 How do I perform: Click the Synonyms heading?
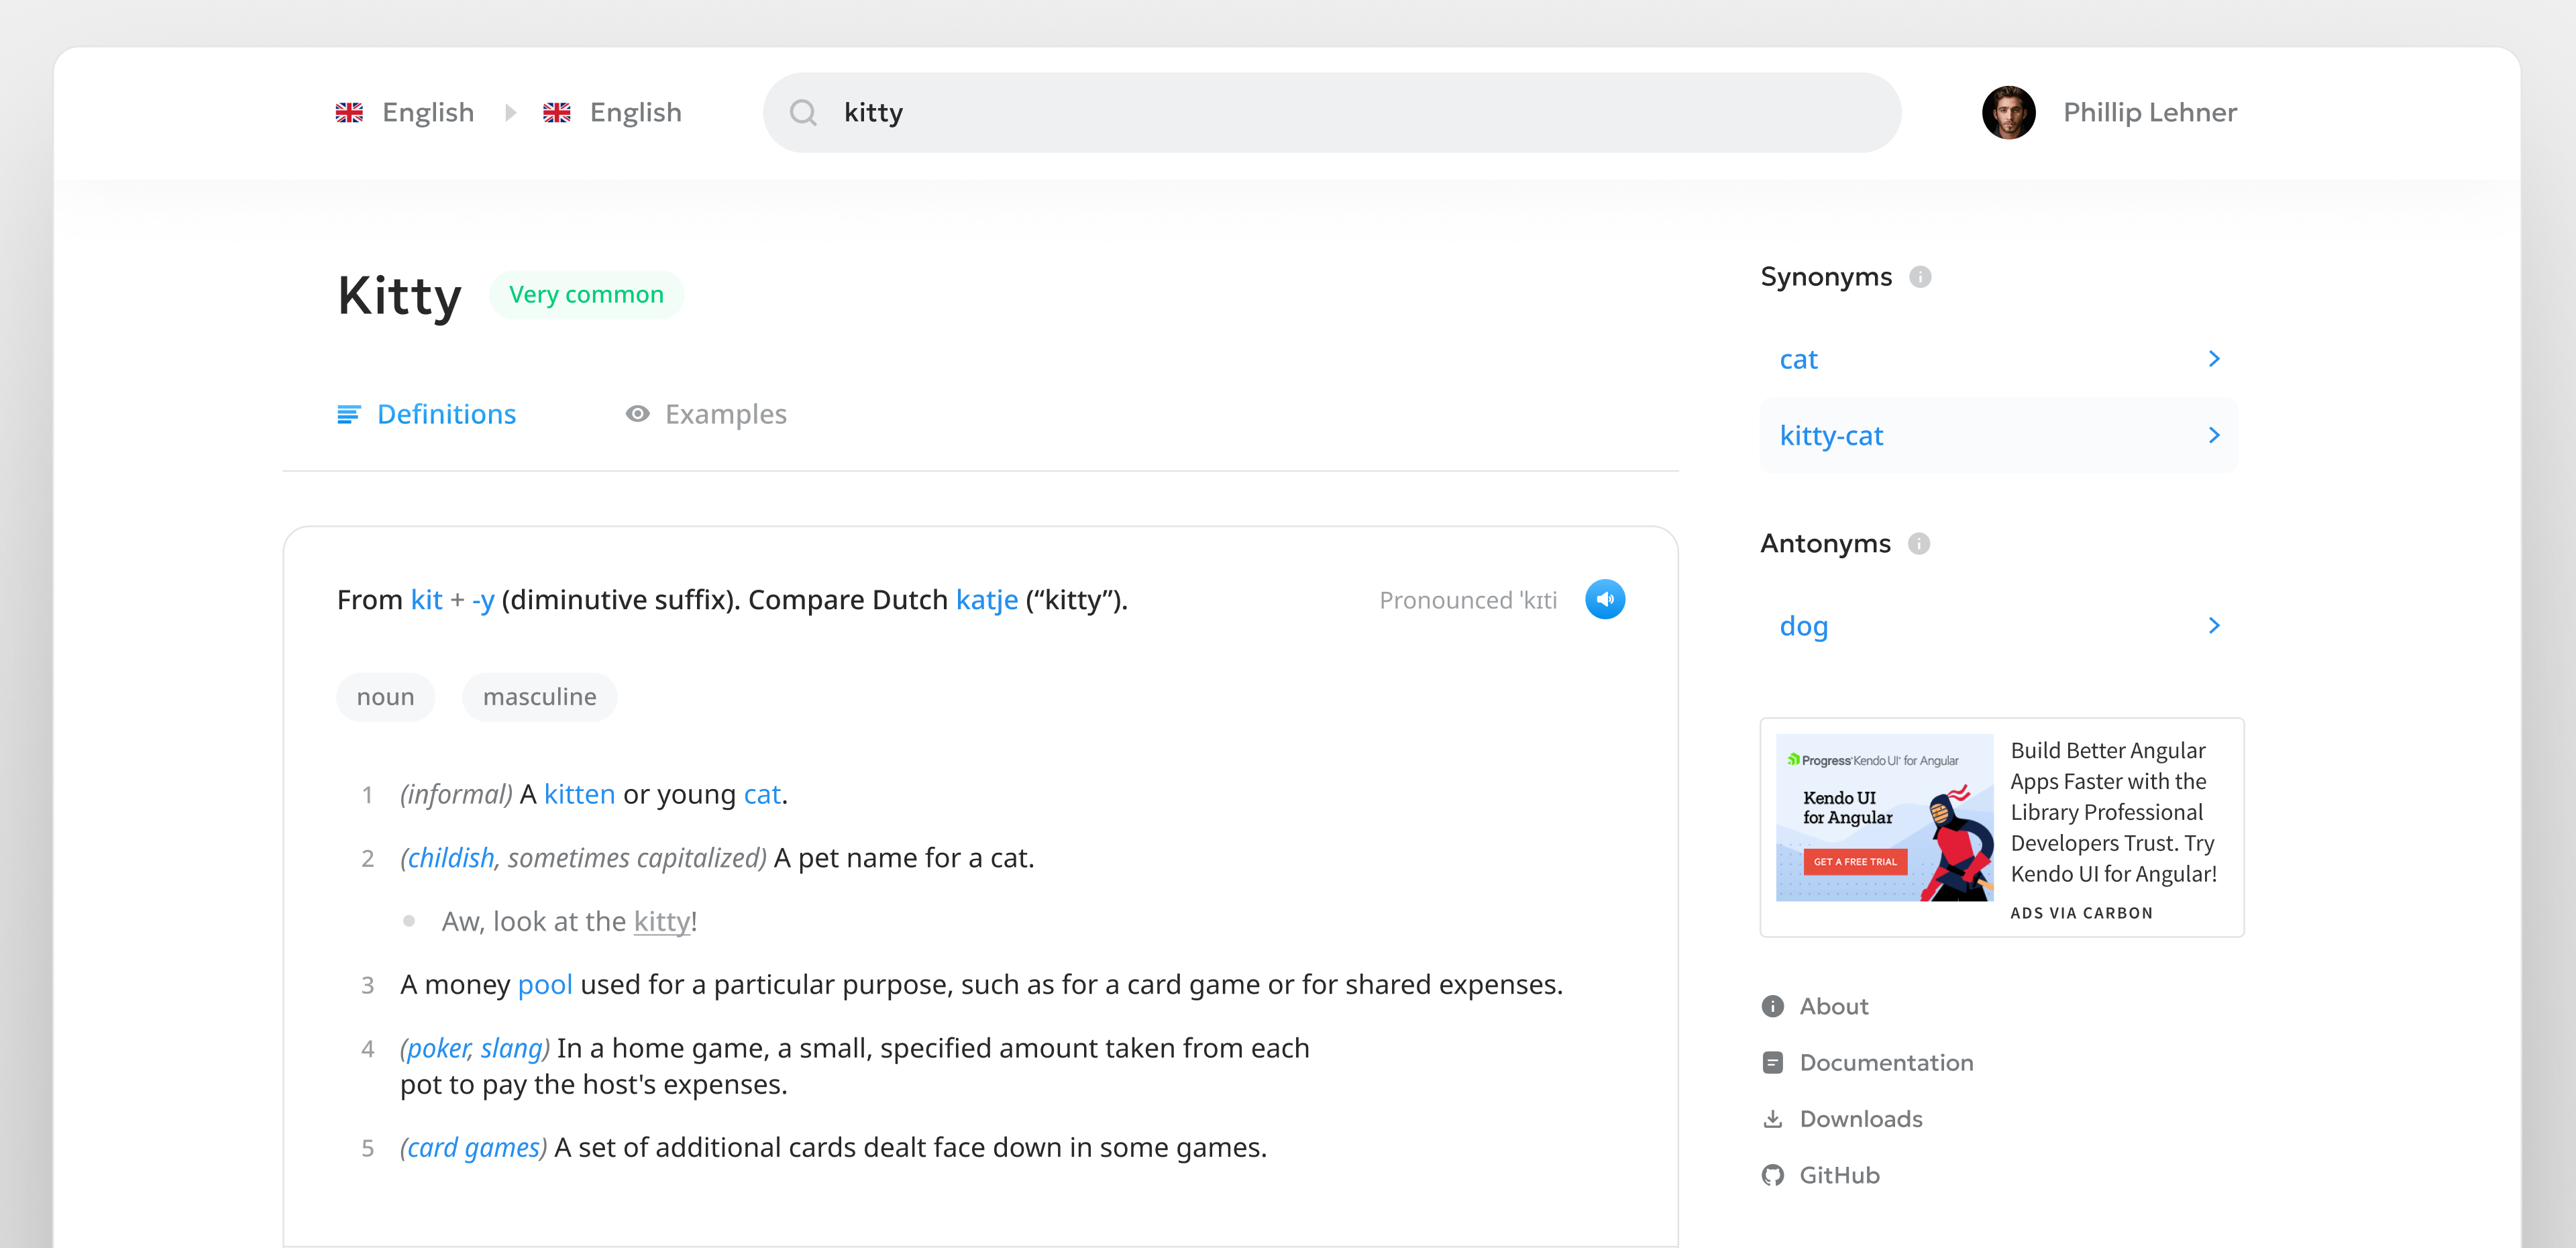(x=1826, y=277)
